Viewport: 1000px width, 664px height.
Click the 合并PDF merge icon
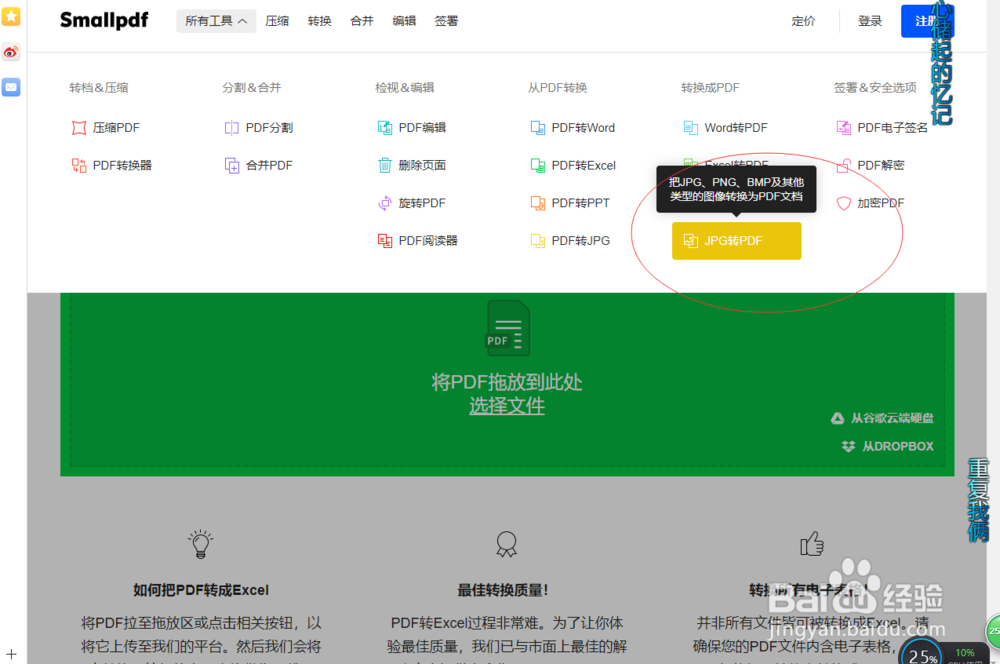pyautogui.click(x=232, y=165)
